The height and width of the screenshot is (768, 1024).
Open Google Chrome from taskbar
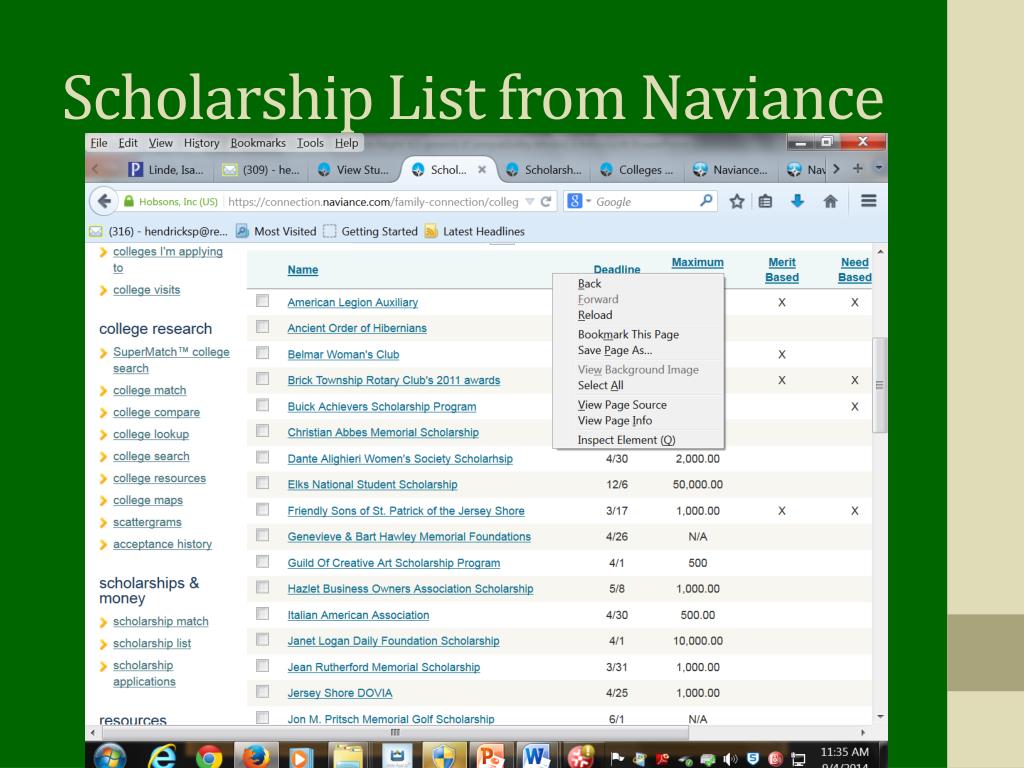[x=209, y=757]
